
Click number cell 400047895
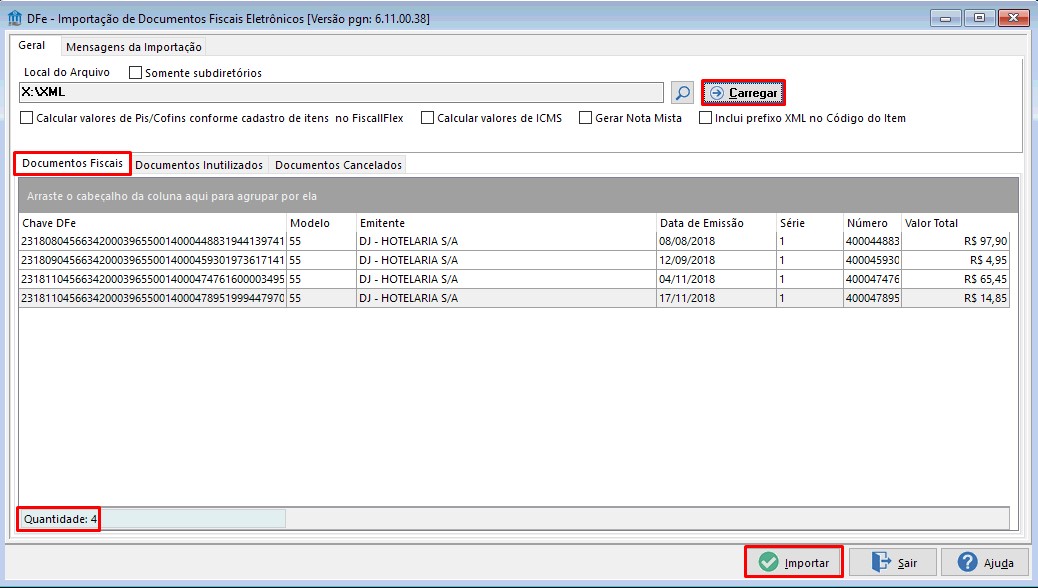pyautogui.click(x=872, y=298)
